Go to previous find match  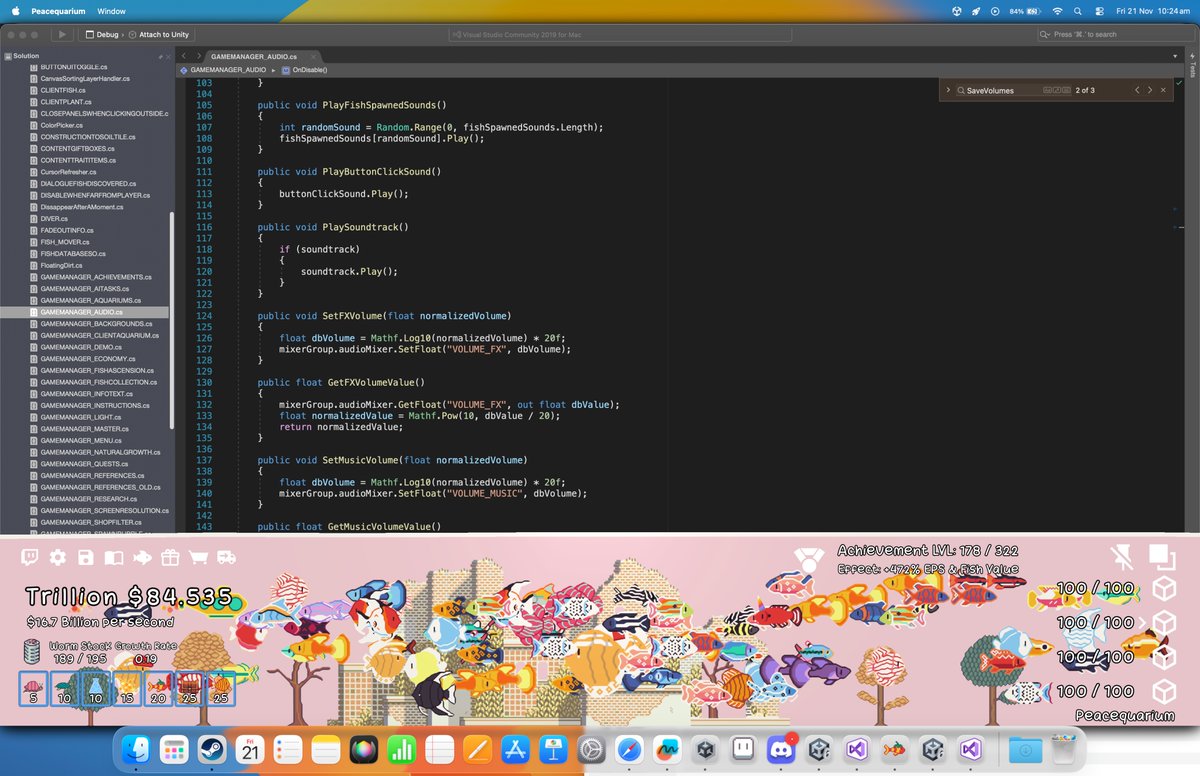click(x=1136, y=90)
